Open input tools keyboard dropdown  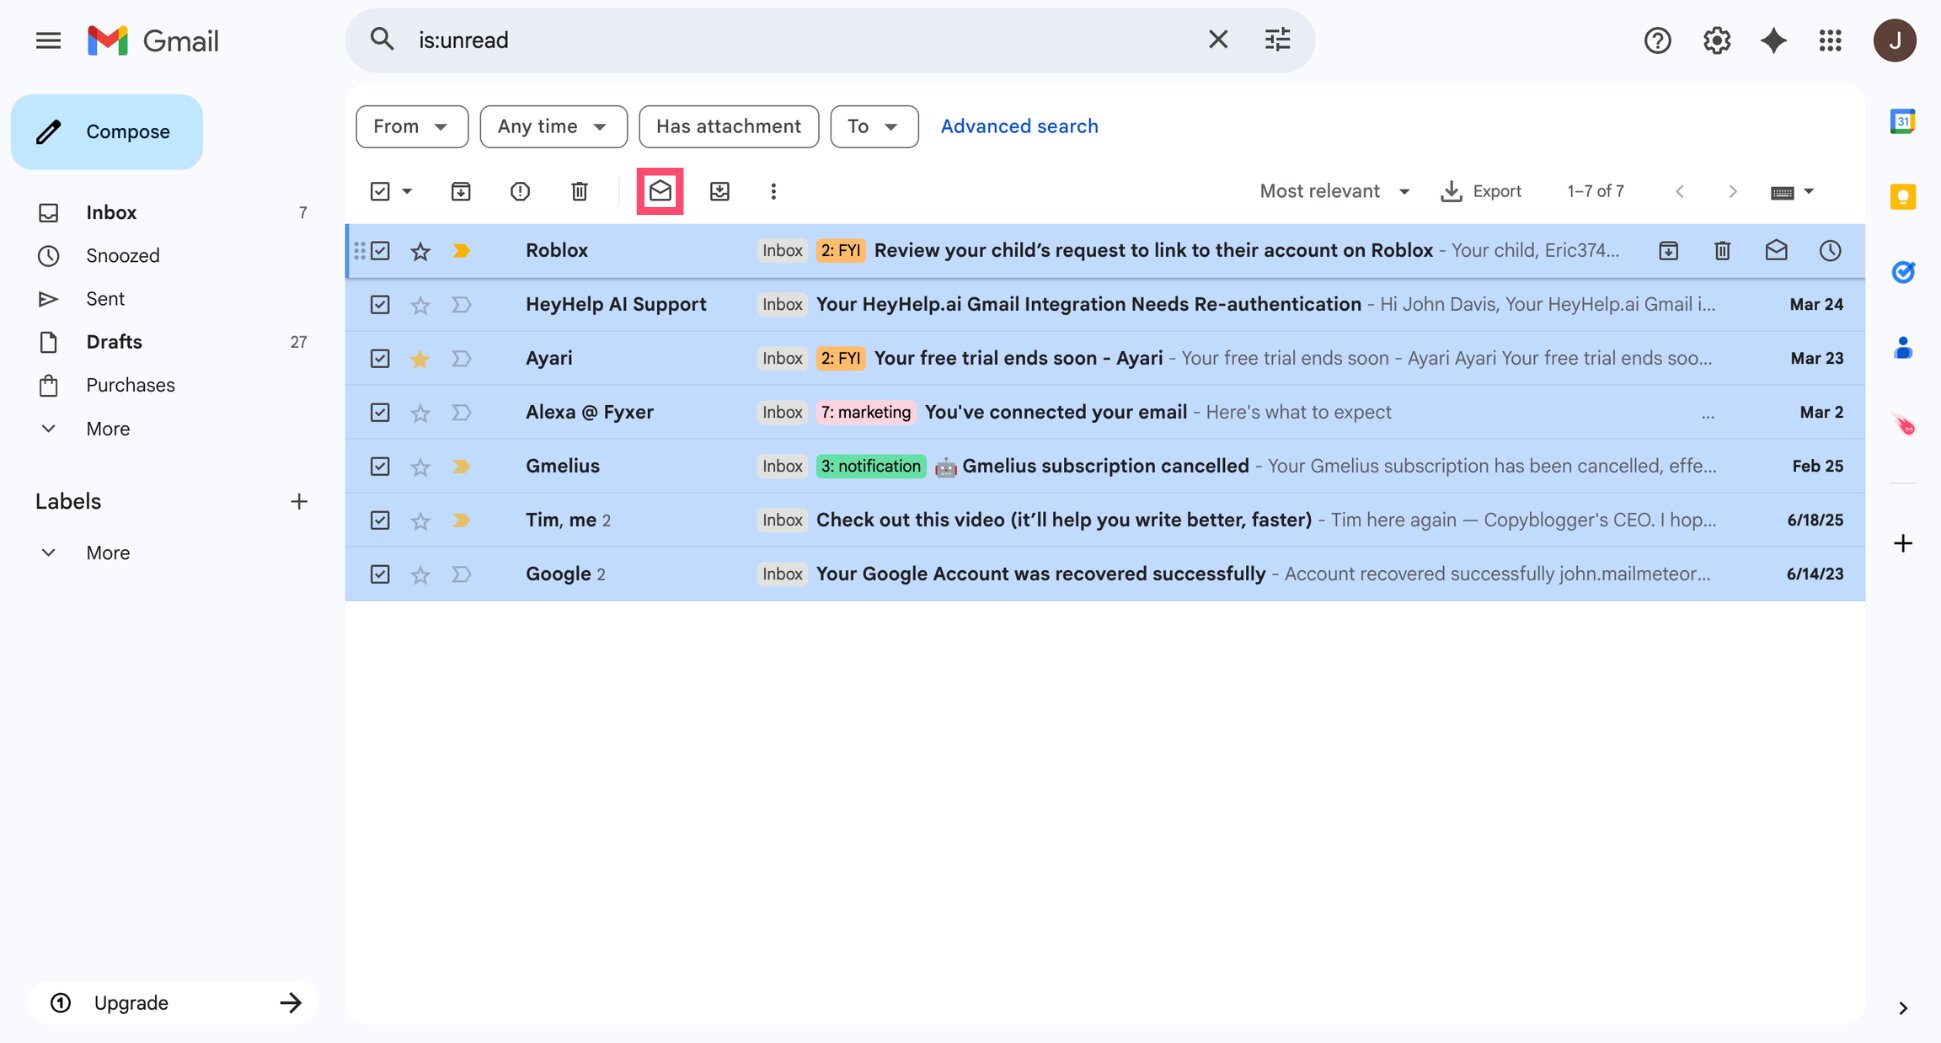click(x=1792, y=192)
